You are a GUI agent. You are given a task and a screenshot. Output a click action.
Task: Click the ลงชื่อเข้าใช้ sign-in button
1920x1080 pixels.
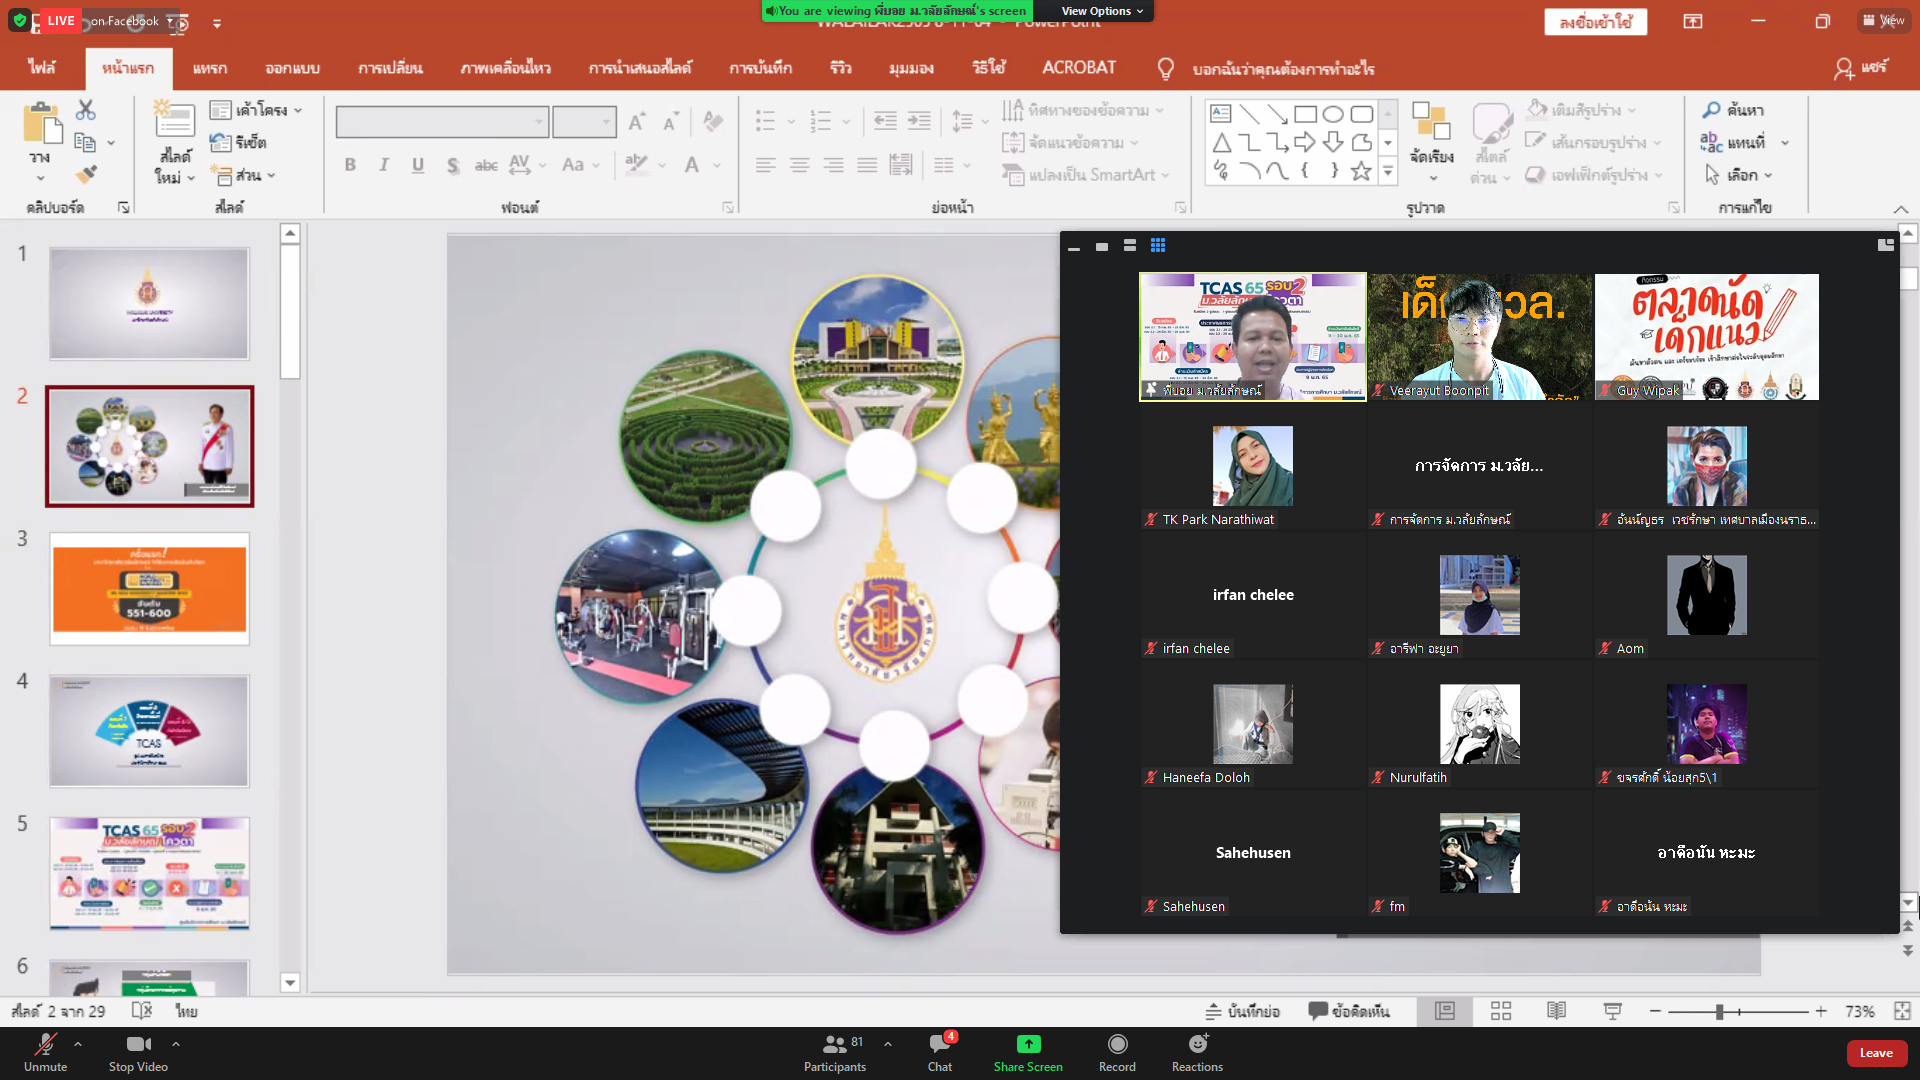(1595, 22)
